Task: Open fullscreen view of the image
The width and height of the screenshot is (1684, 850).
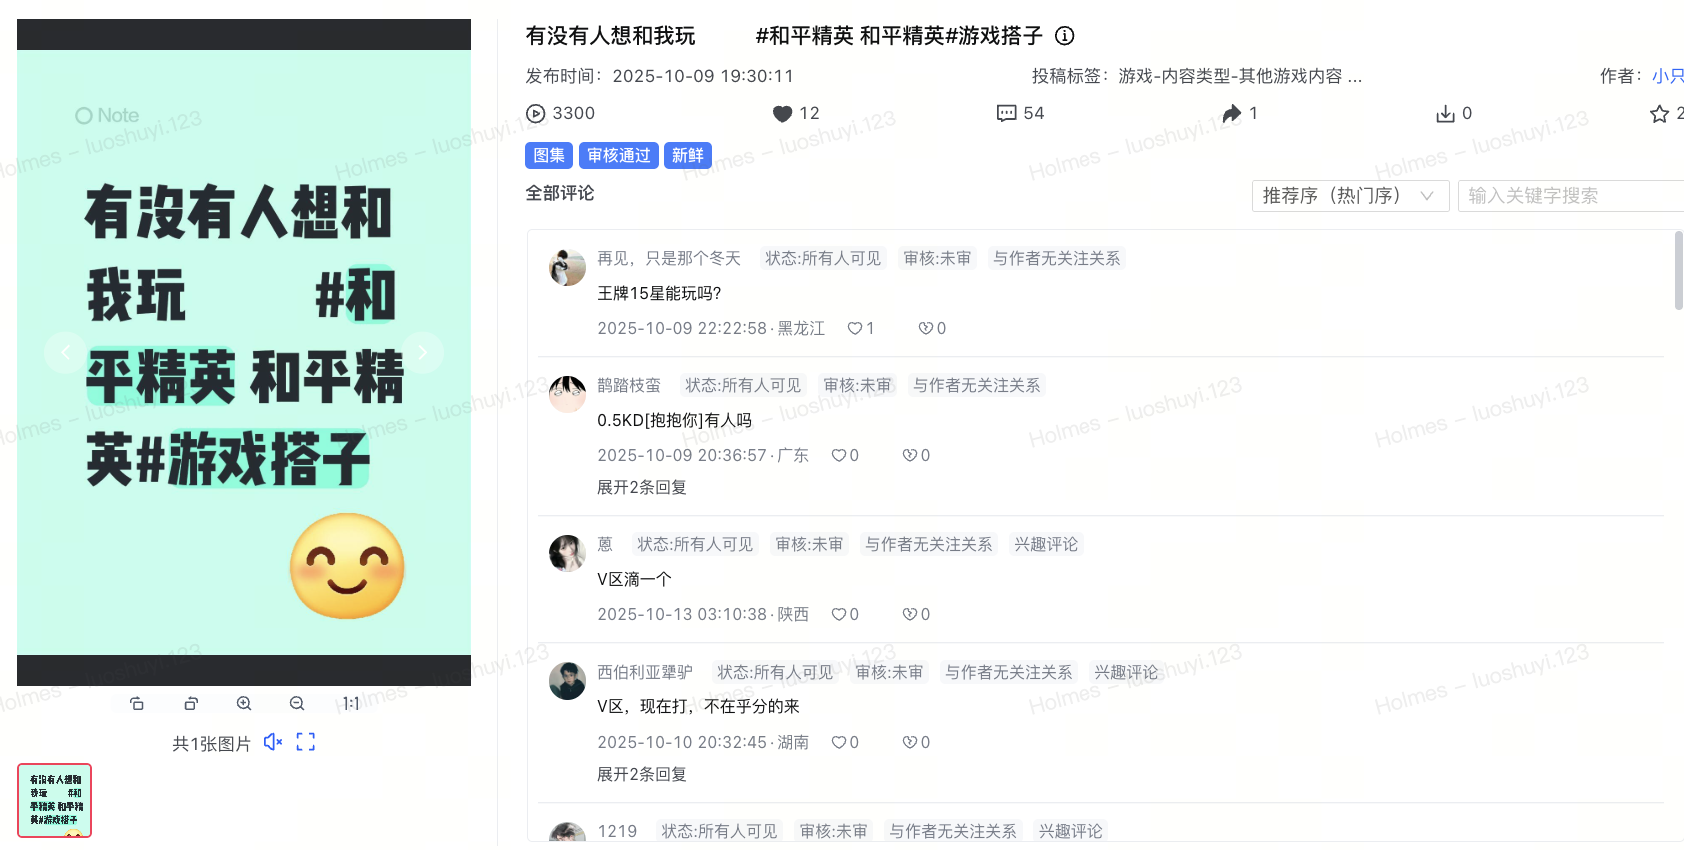Action: point(306,742)
